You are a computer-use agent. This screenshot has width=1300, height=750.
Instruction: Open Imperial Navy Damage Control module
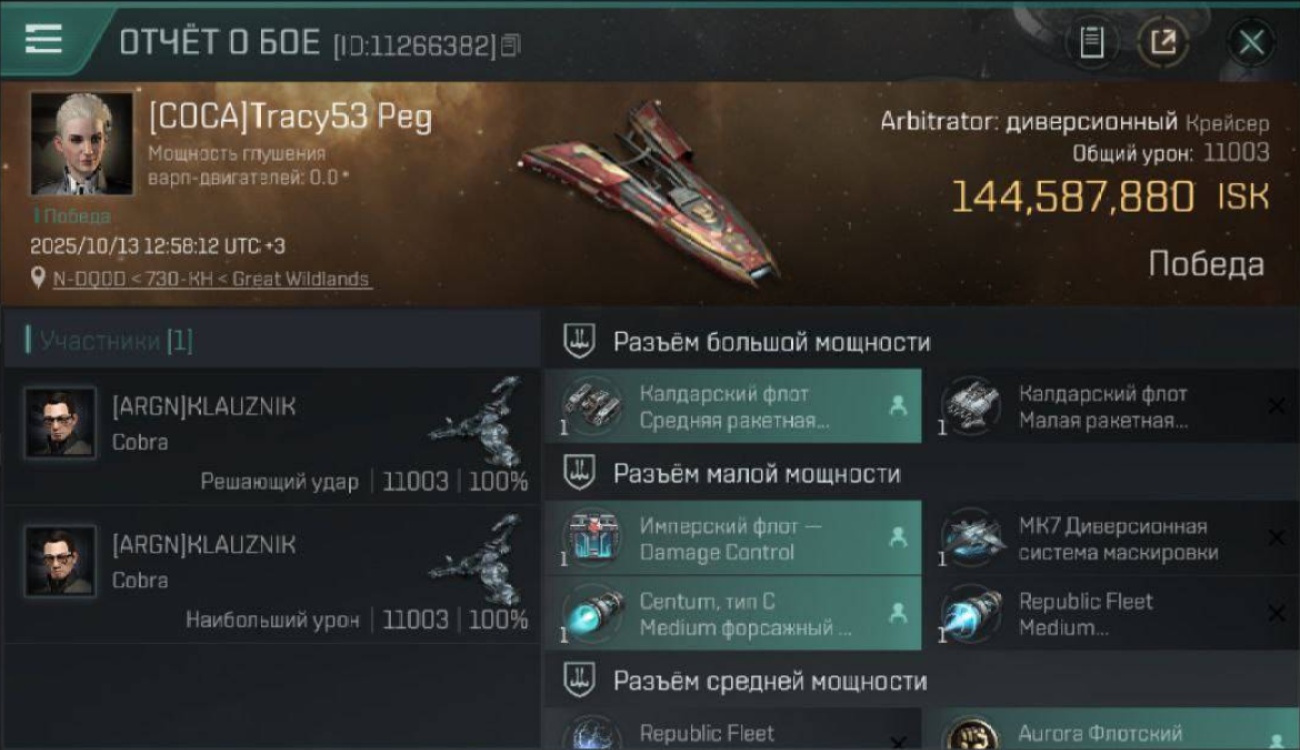point(733,539)
